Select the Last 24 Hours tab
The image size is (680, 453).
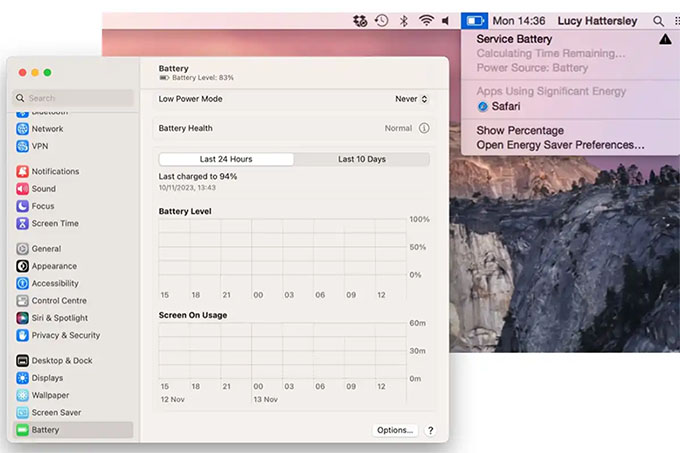226,159
